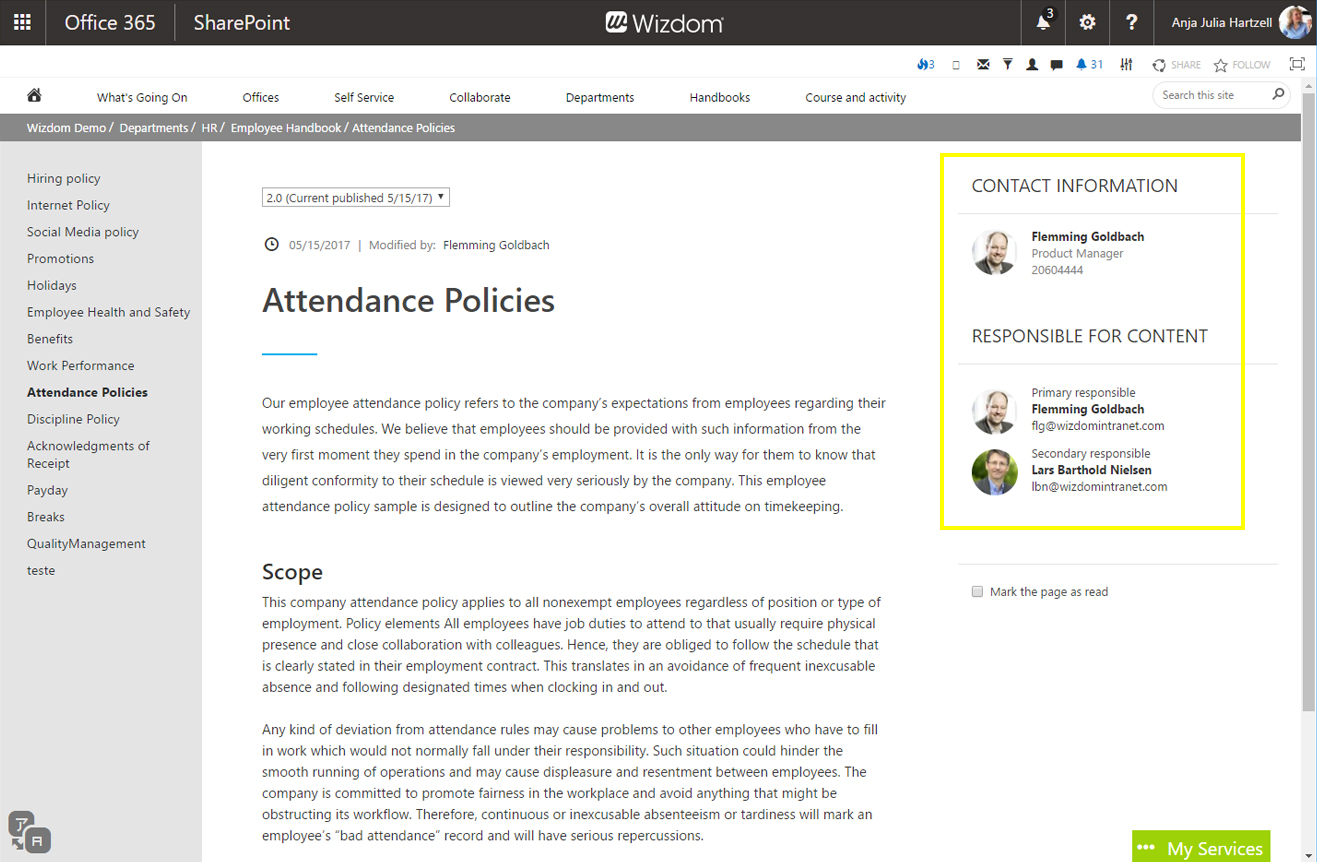Open the help question mark
Image resolution: width=1317 pixels, height=862 pixels.
(1131, 22)
